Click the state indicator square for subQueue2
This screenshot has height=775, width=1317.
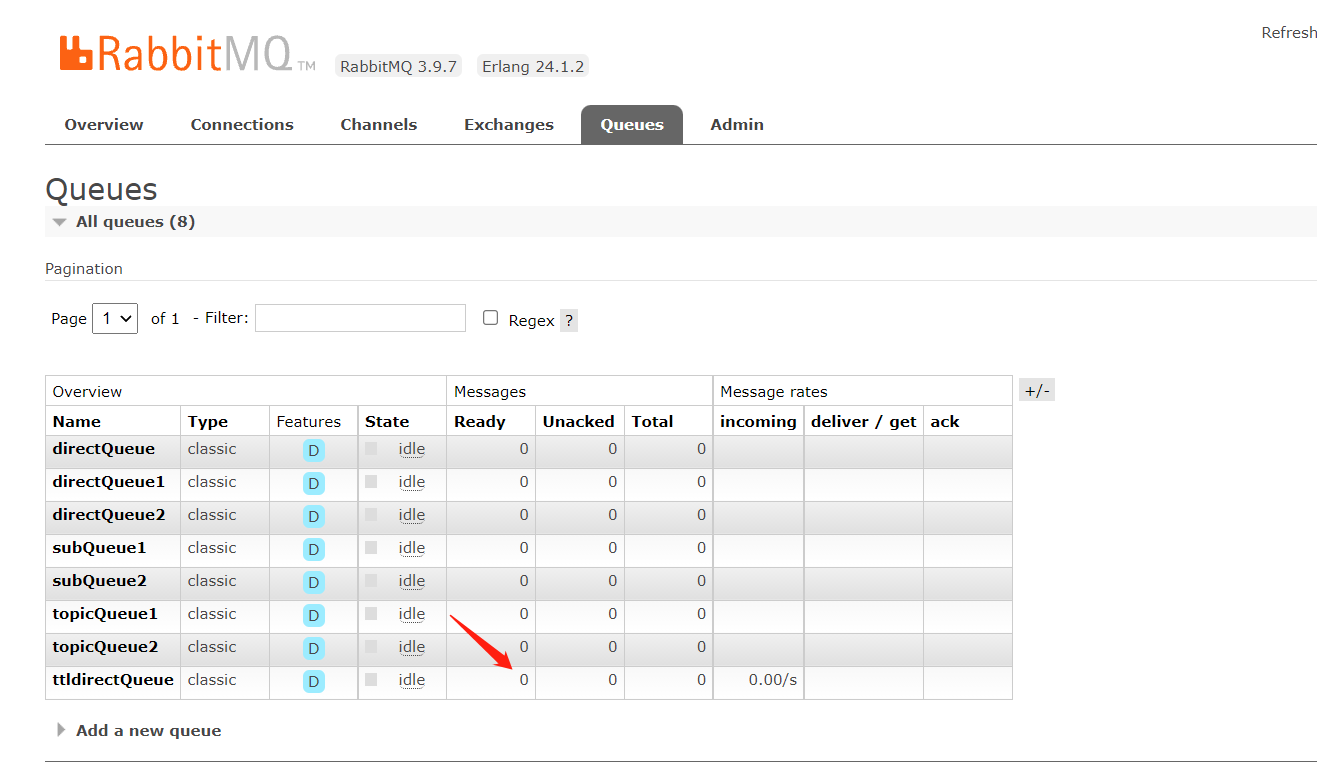point(371,581)
